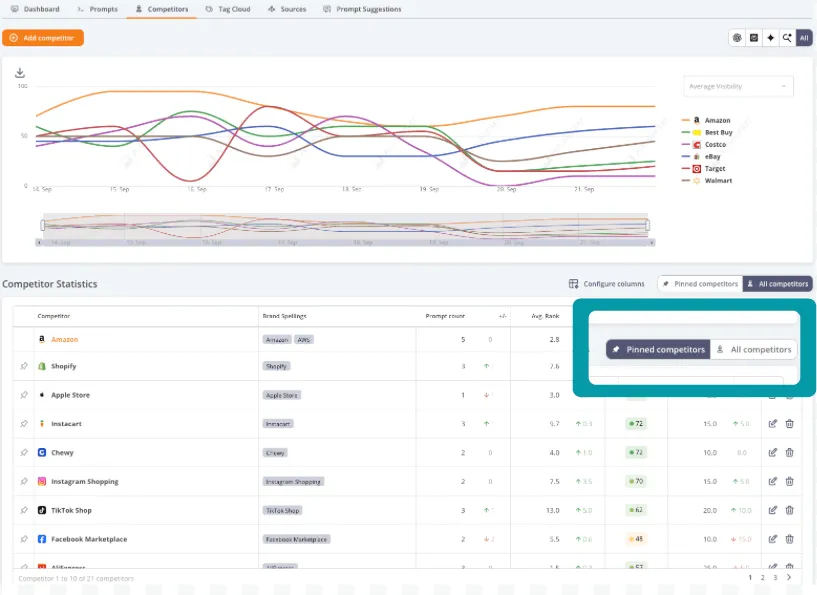Screen dimensions: 817x595
Task: Open Configure columns options
Action: click(607, 284)
